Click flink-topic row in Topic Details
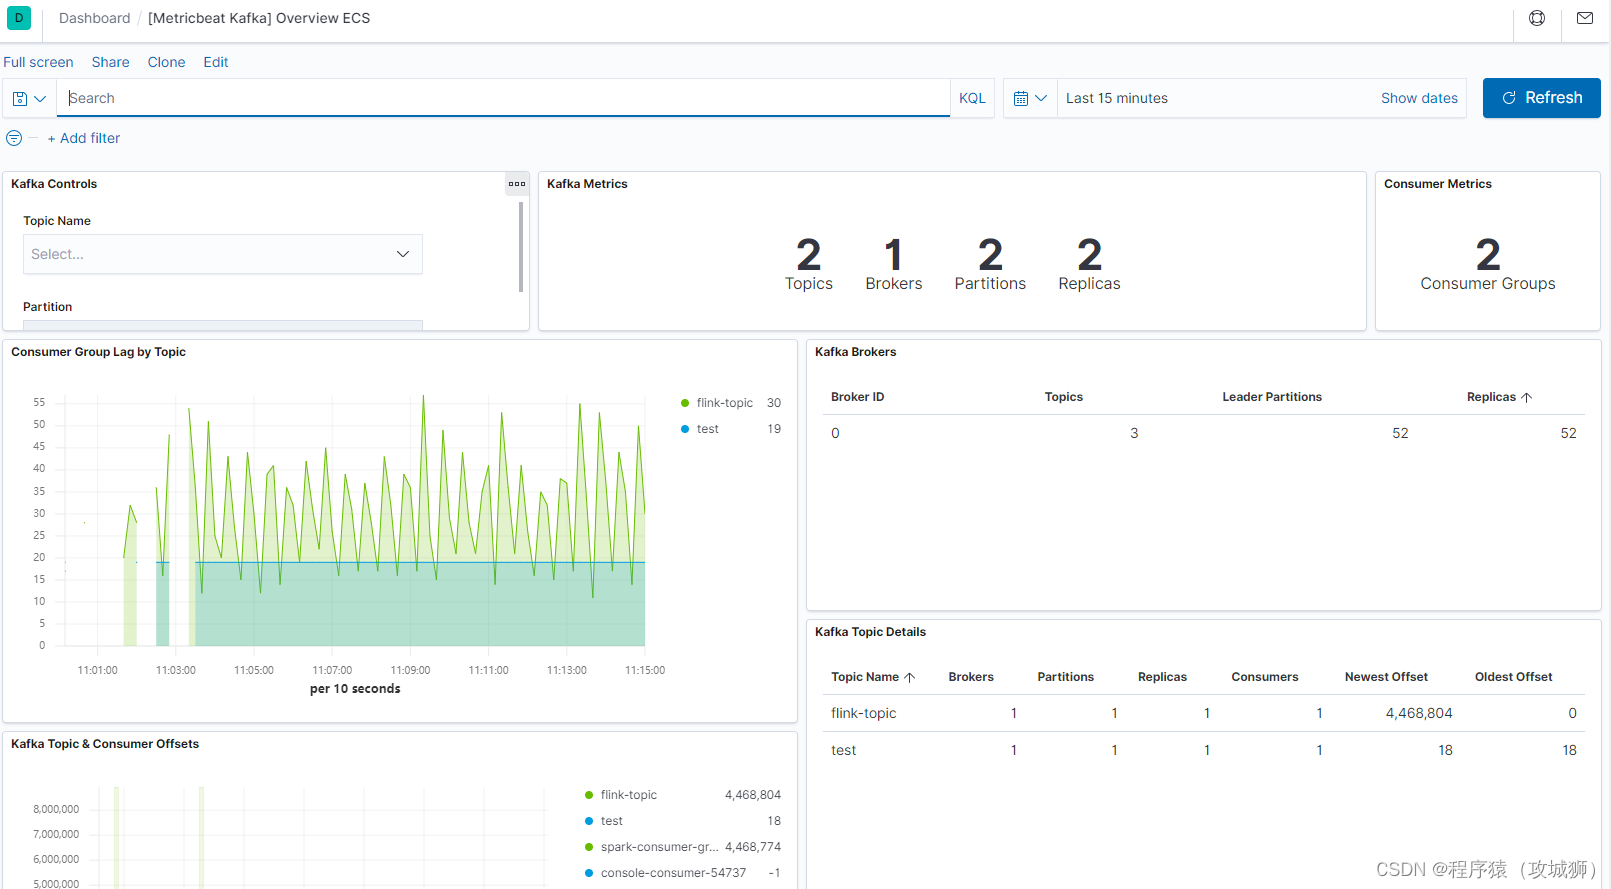Screen dimensions: 1611x889 (1204, 713)
